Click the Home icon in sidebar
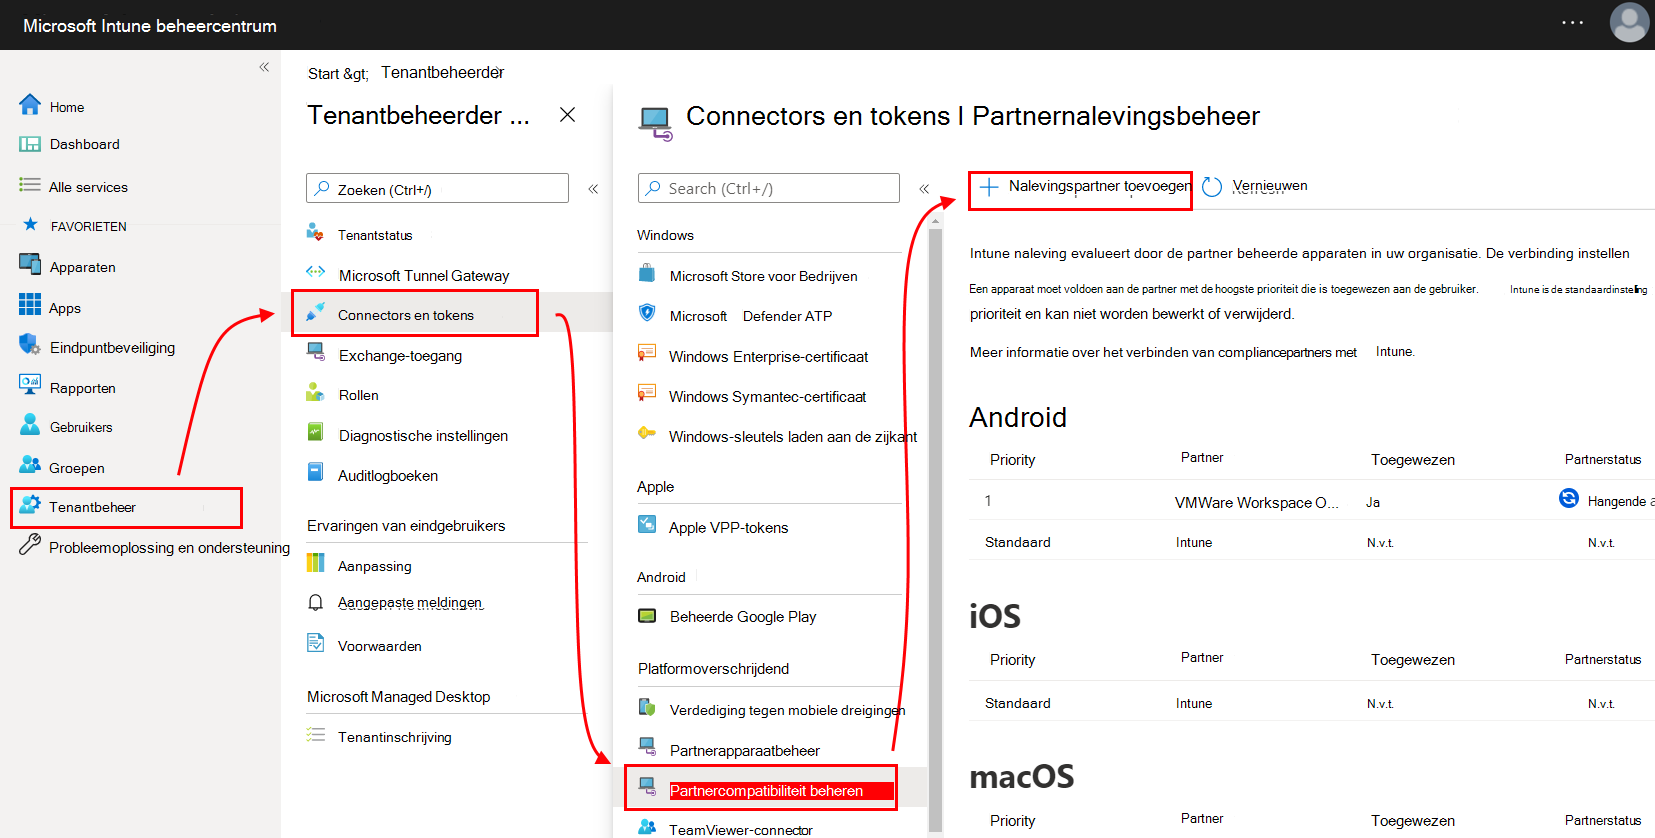 pos(30,105)
